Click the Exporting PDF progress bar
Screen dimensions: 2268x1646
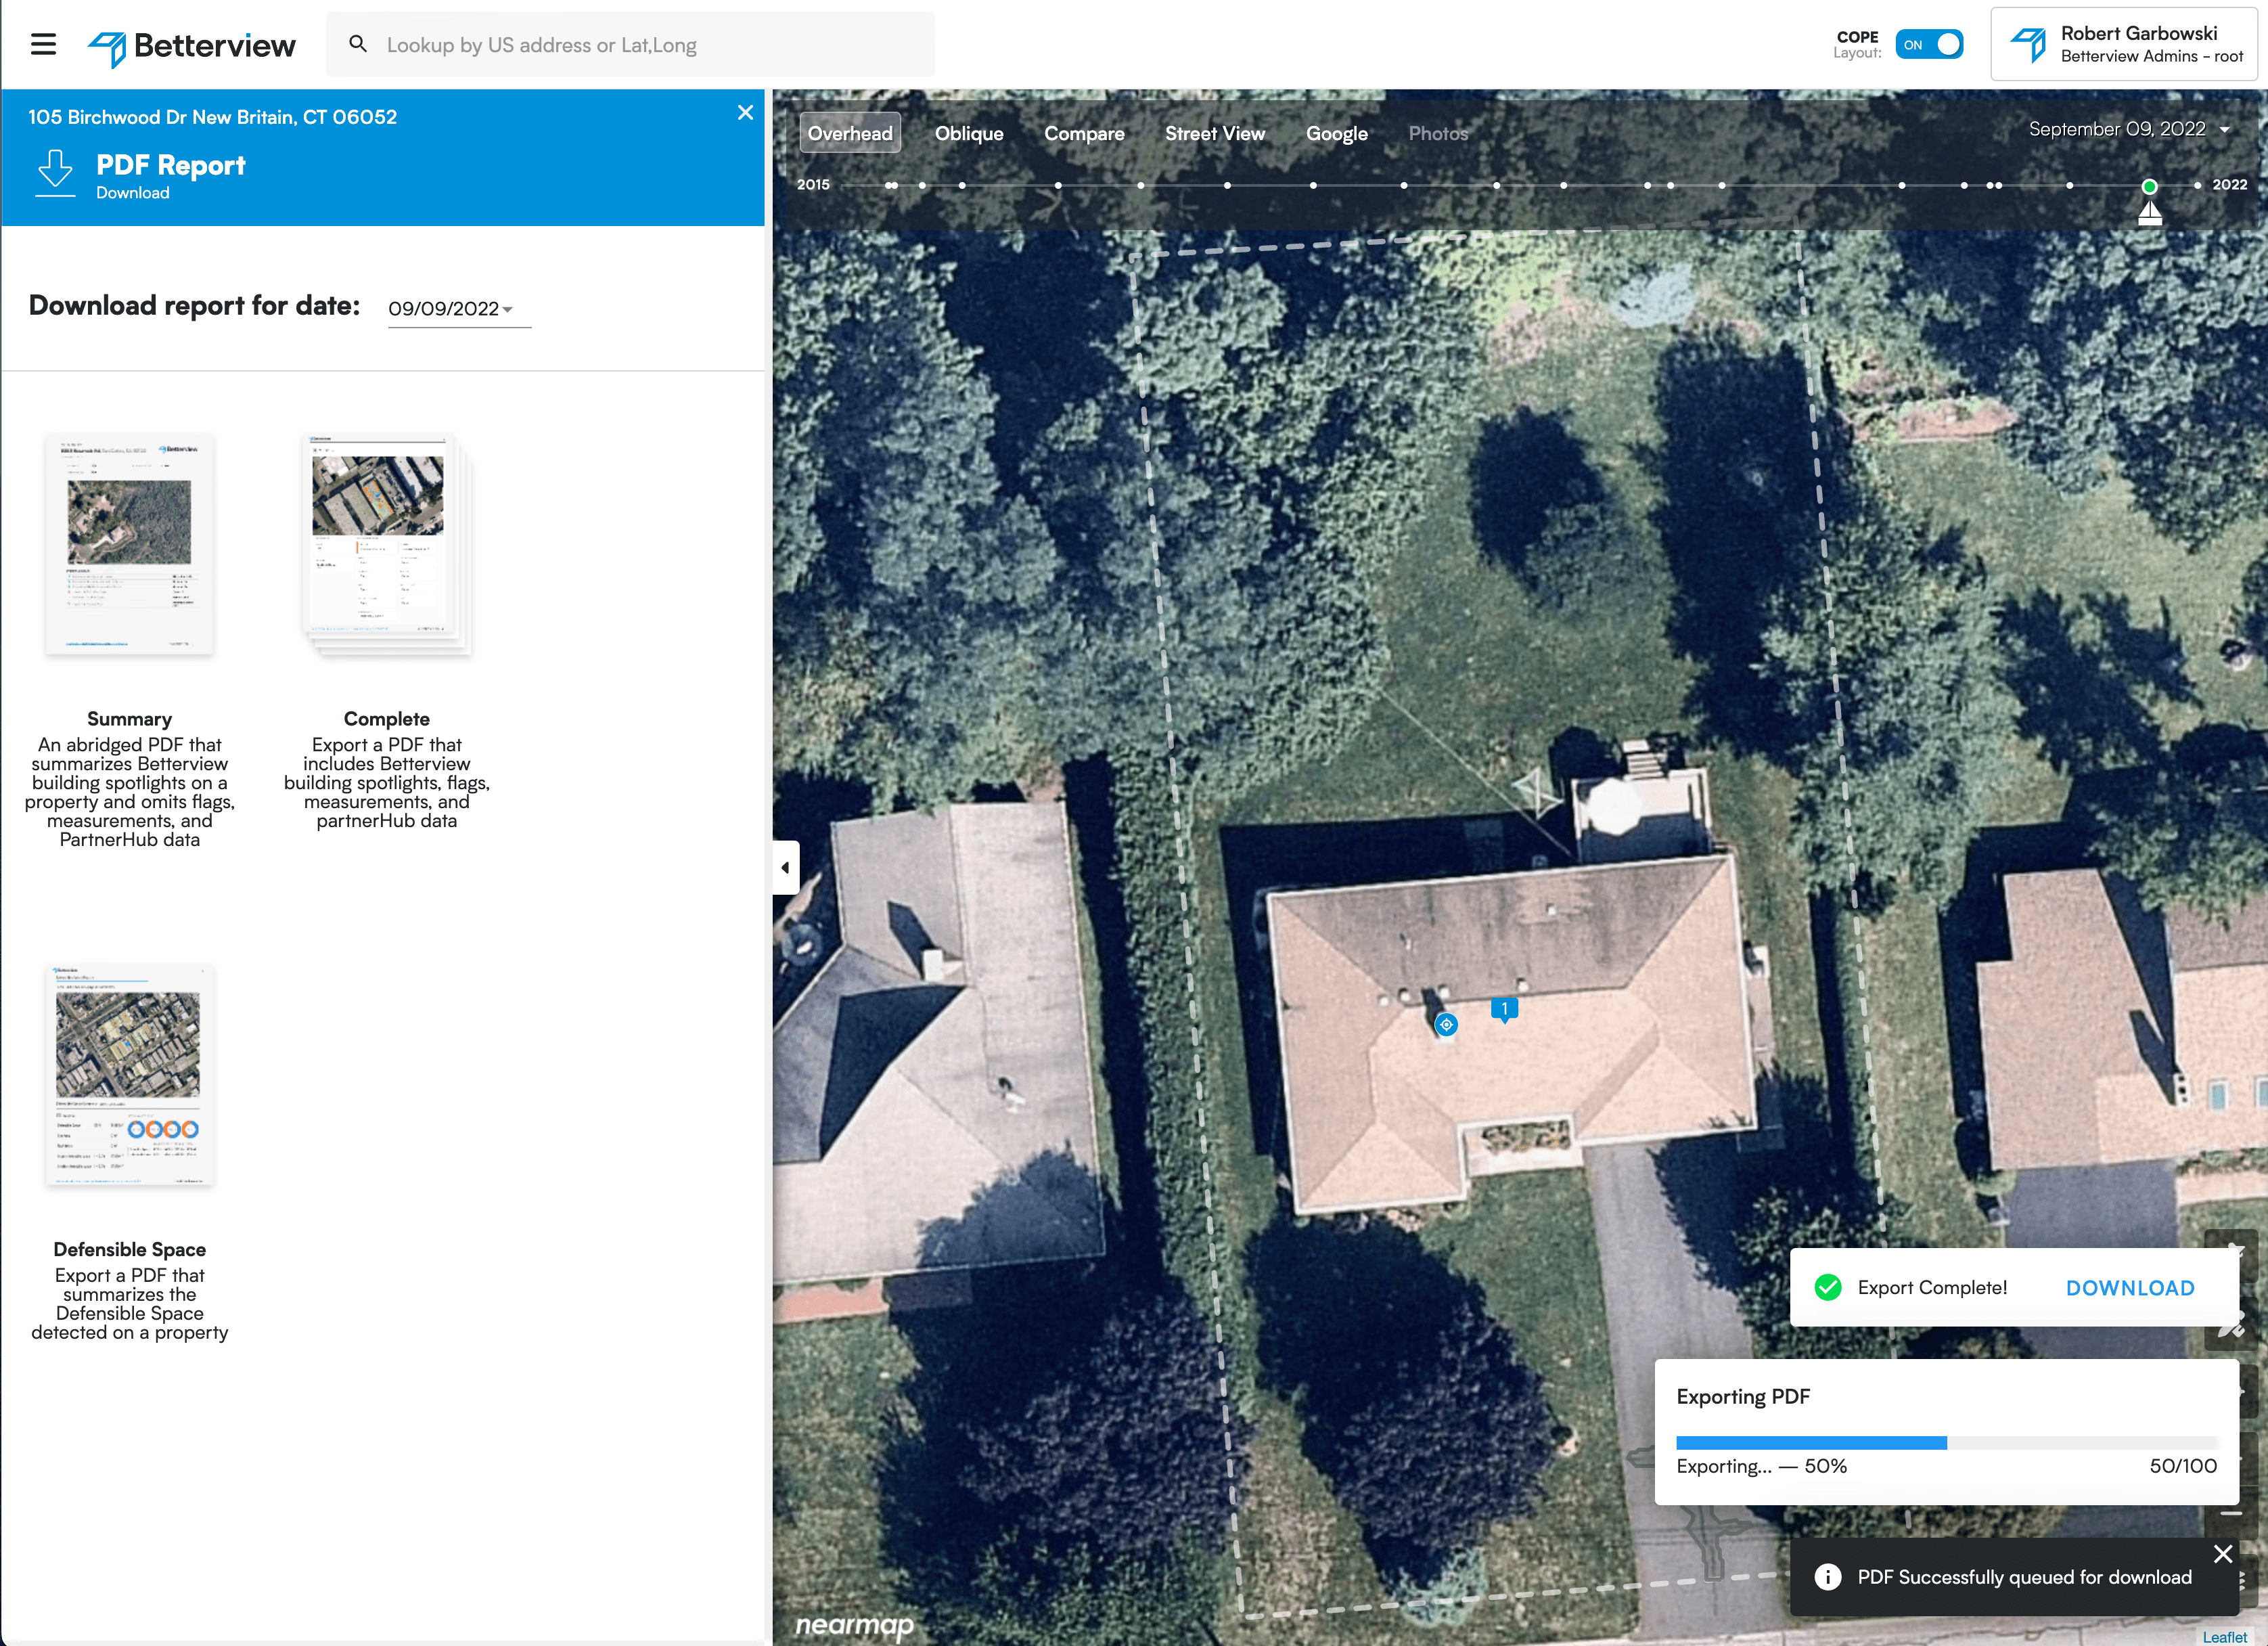tap(1947, 1442)
